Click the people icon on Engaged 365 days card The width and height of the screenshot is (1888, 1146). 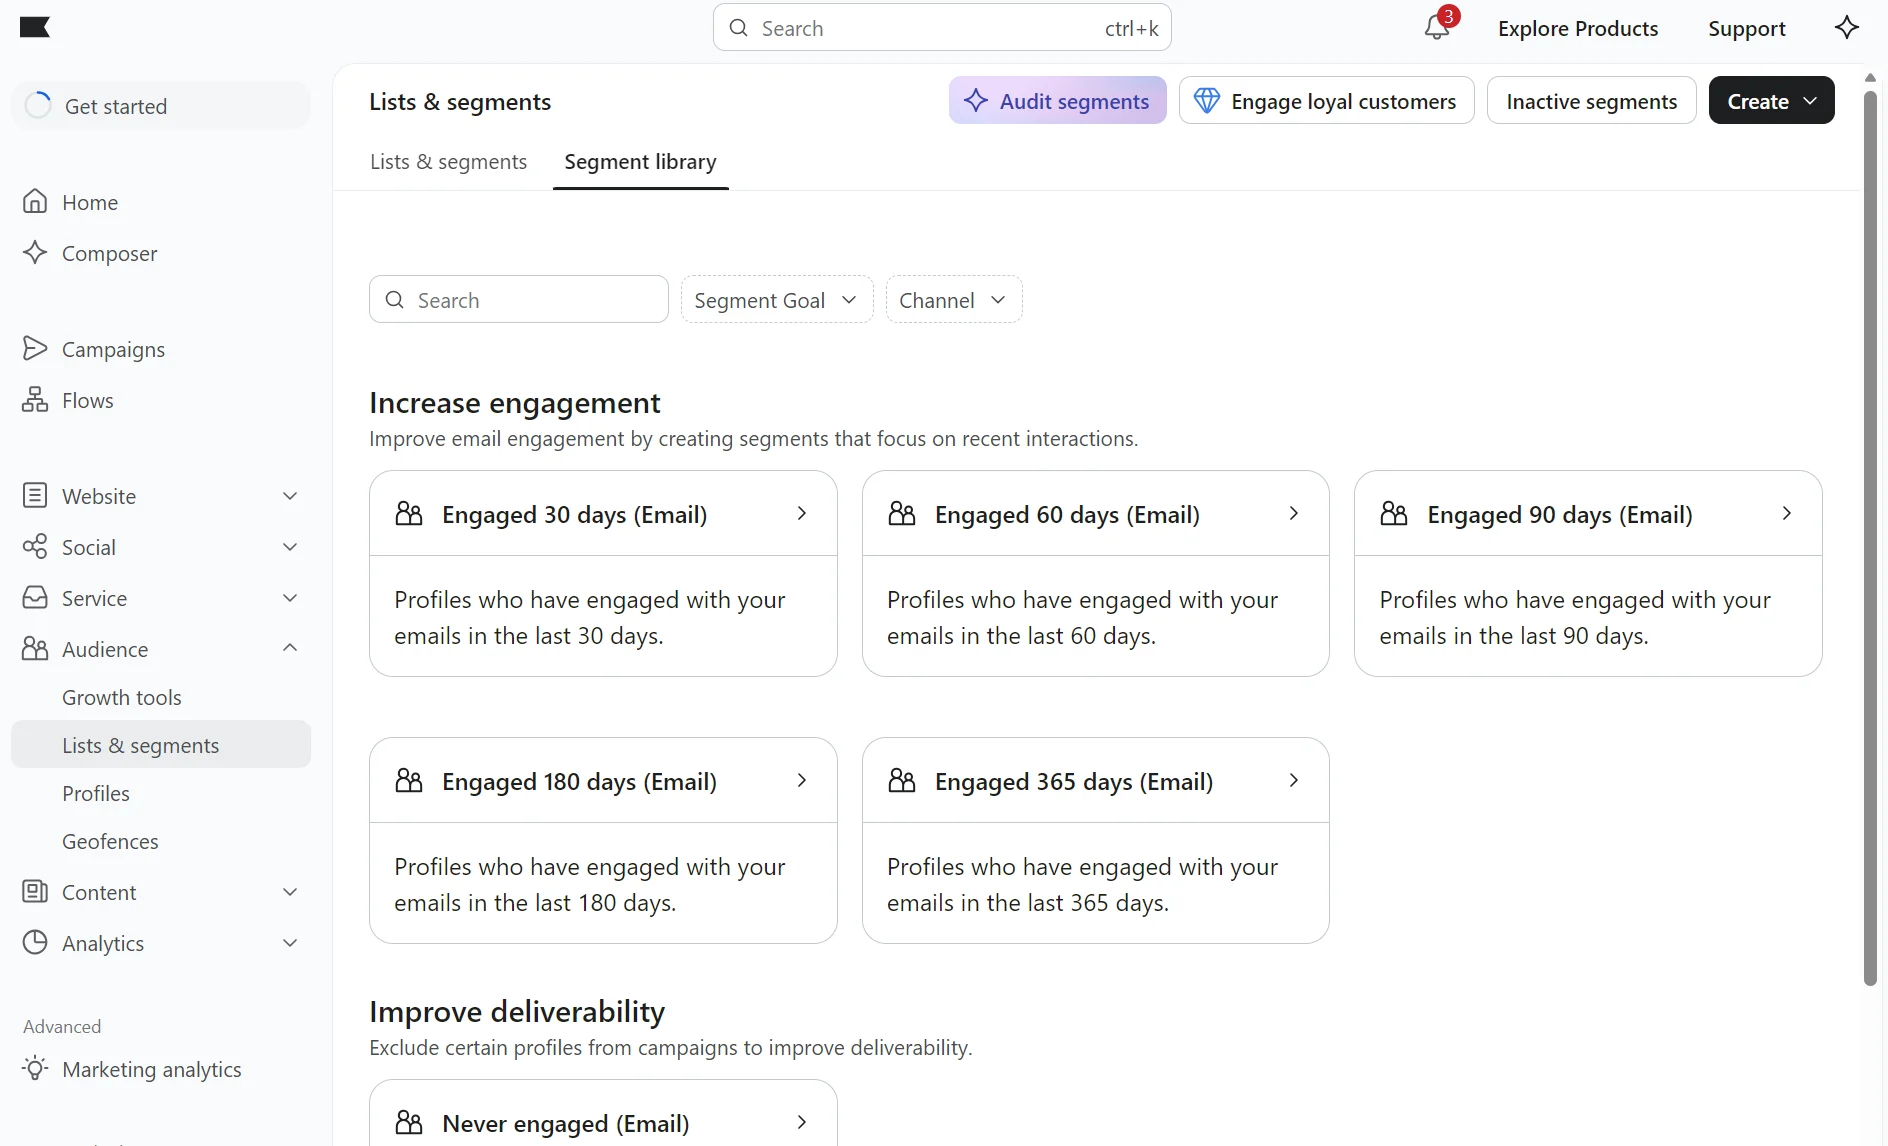[902, 781]
